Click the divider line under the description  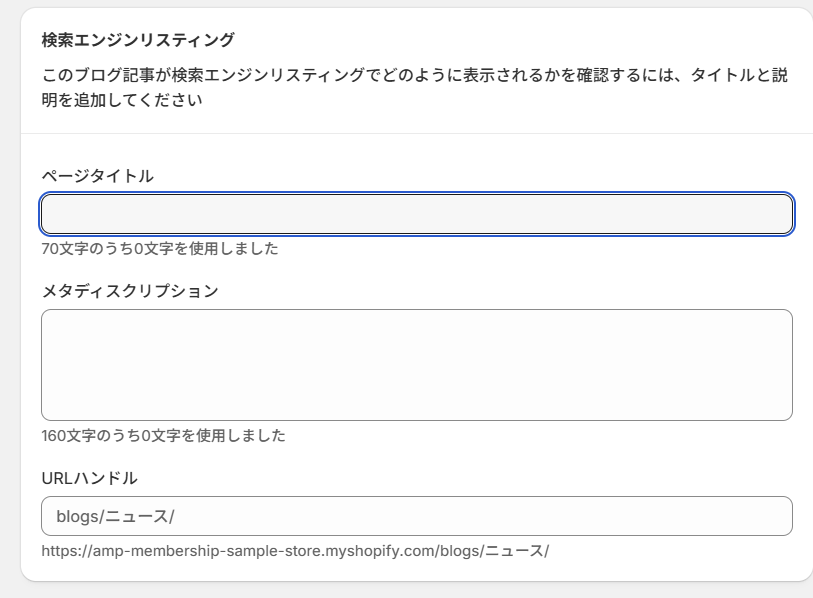tap(416, 133)
